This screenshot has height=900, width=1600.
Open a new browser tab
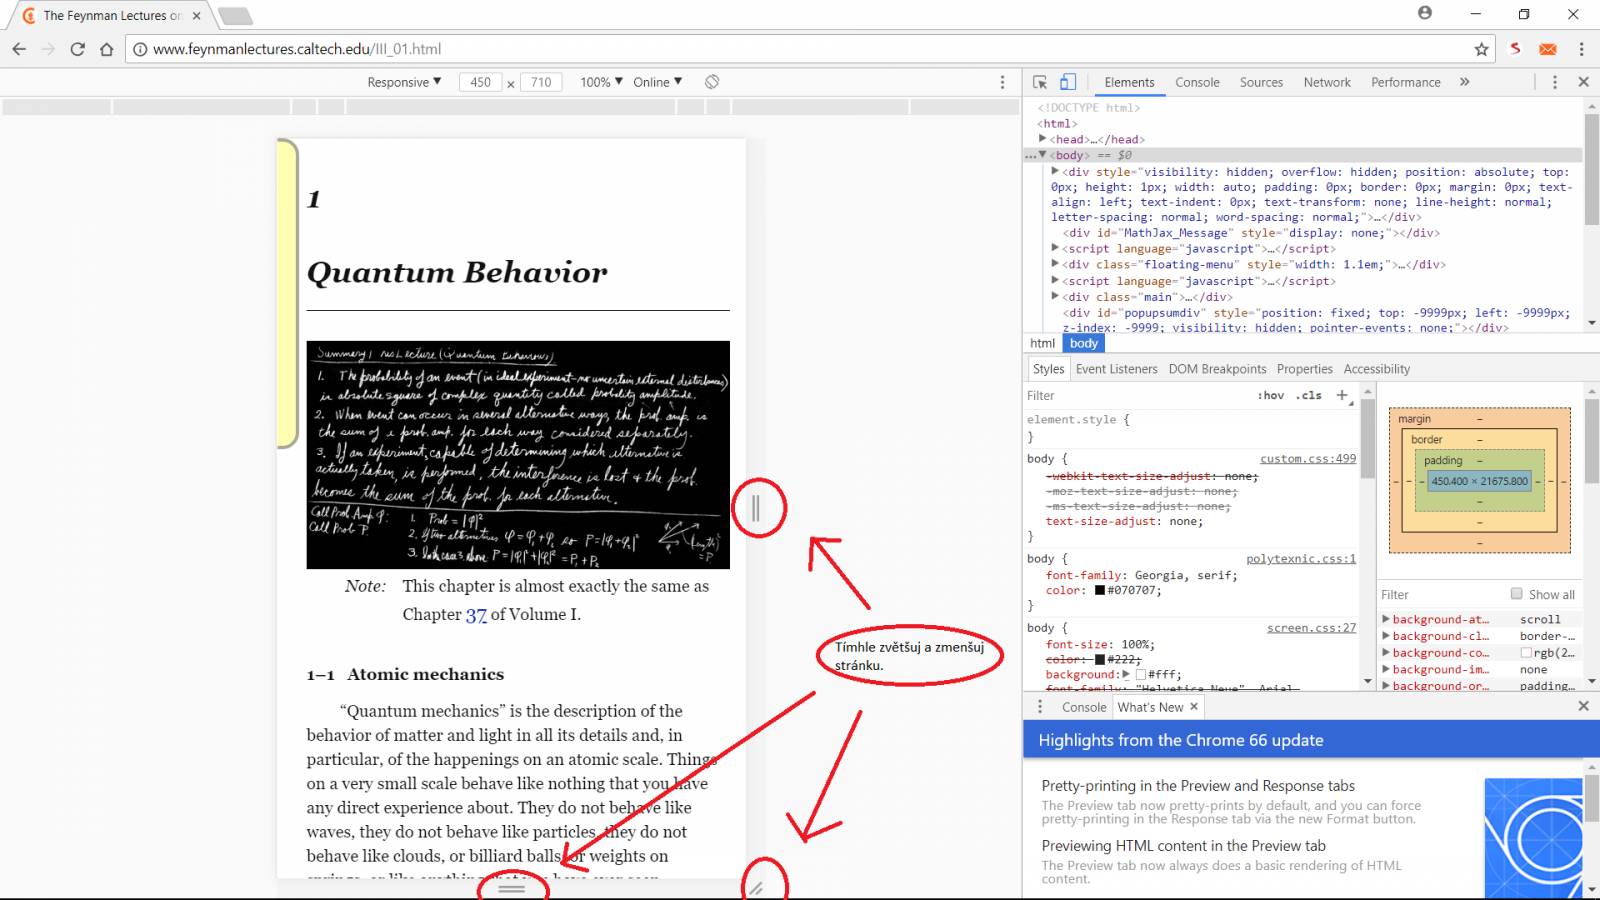click(235, 16)
